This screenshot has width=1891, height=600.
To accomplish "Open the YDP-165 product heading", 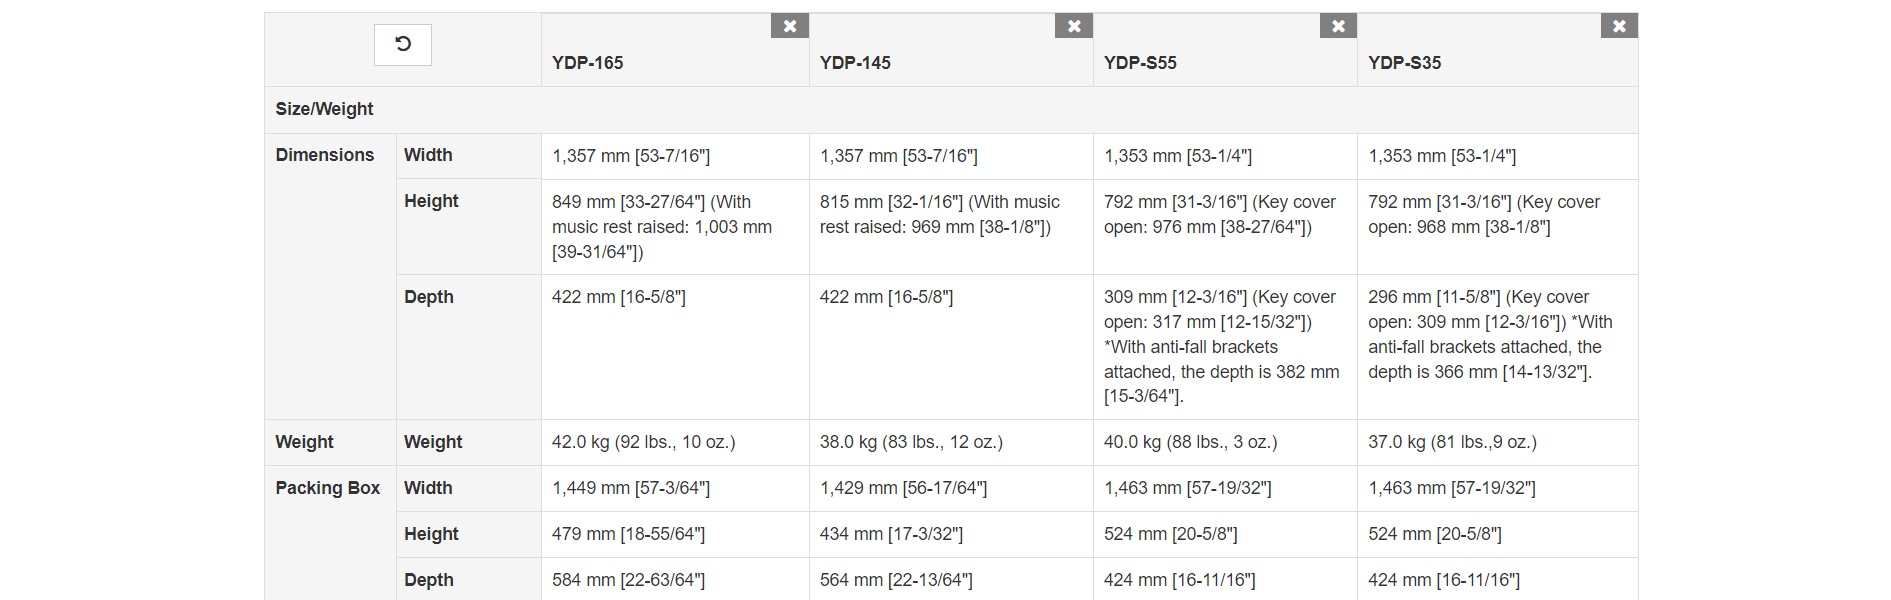I will [x=588, y=62].
